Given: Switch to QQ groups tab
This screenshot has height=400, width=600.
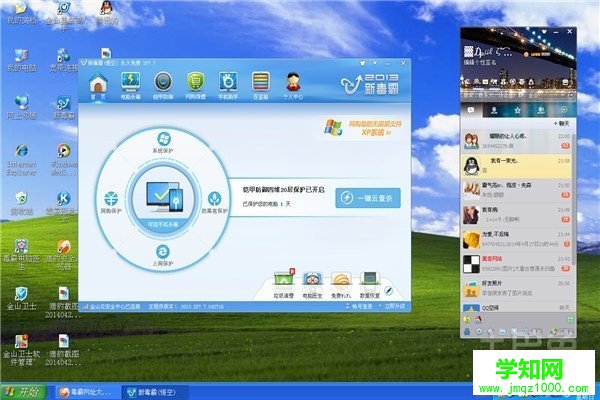Looking at the screenshot, I should (541, 110).
